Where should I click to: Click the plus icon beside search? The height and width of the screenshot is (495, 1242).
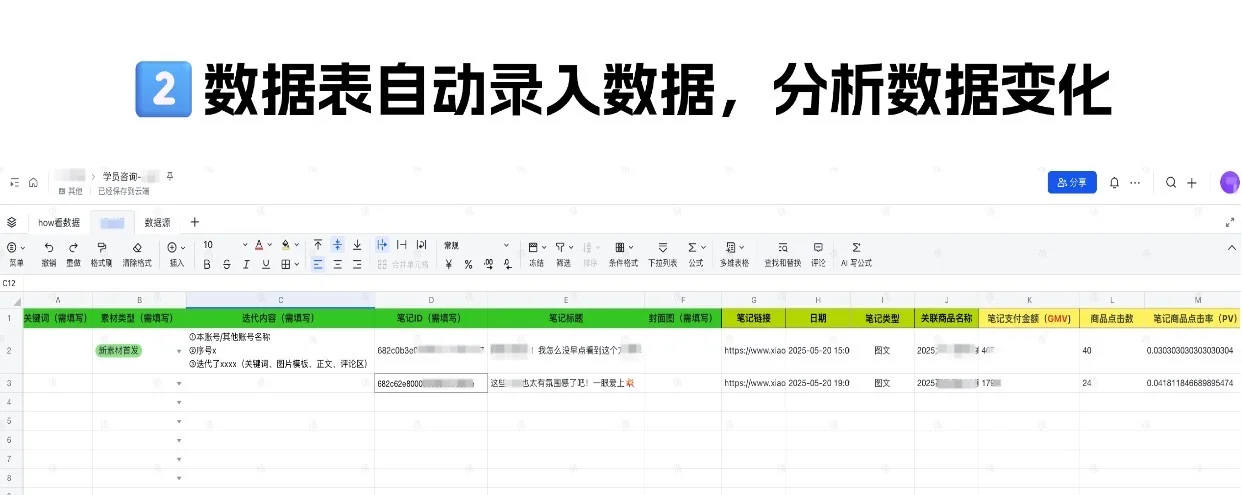1192,183
